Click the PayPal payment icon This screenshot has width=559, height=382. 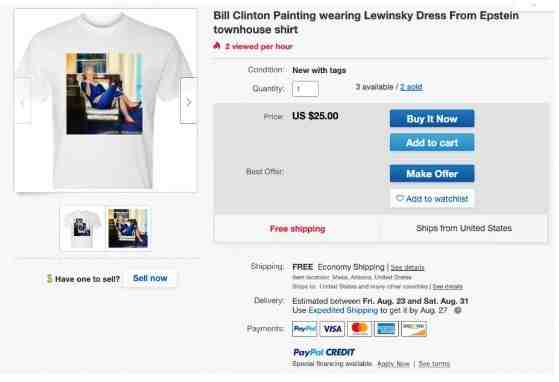tap(304, 329)
